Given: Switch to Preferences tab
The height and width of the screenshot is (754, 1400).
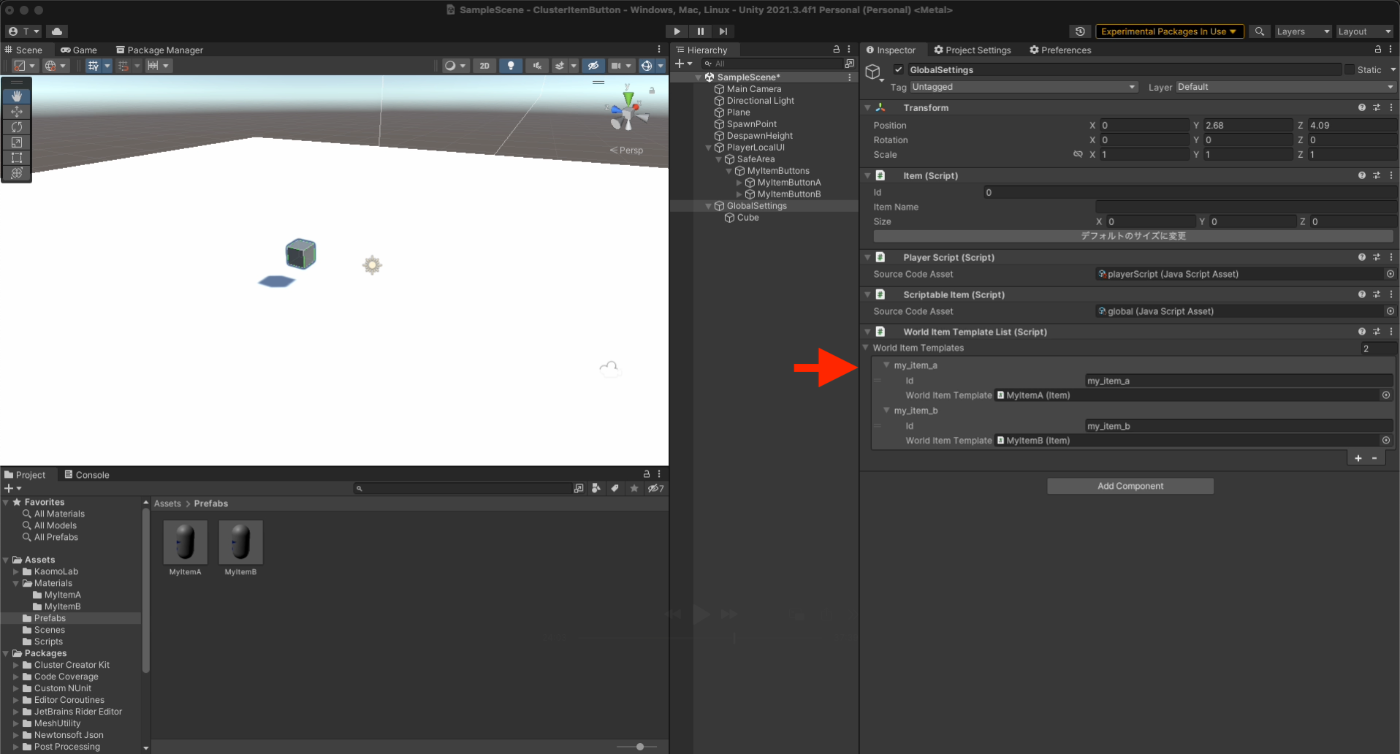Looking at the screenshot, I should 1059,50.
